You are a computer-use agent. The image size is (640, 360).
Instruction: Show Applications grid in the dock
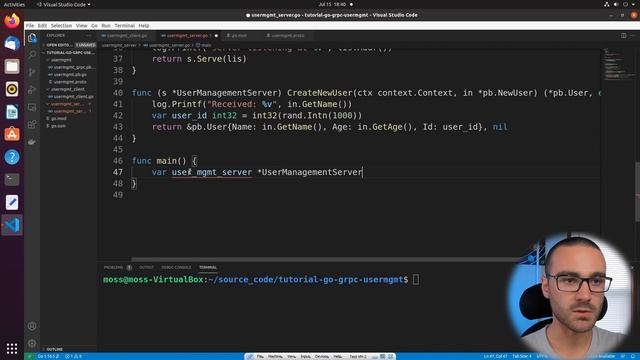pyautogui.click(x=12, y=348)
